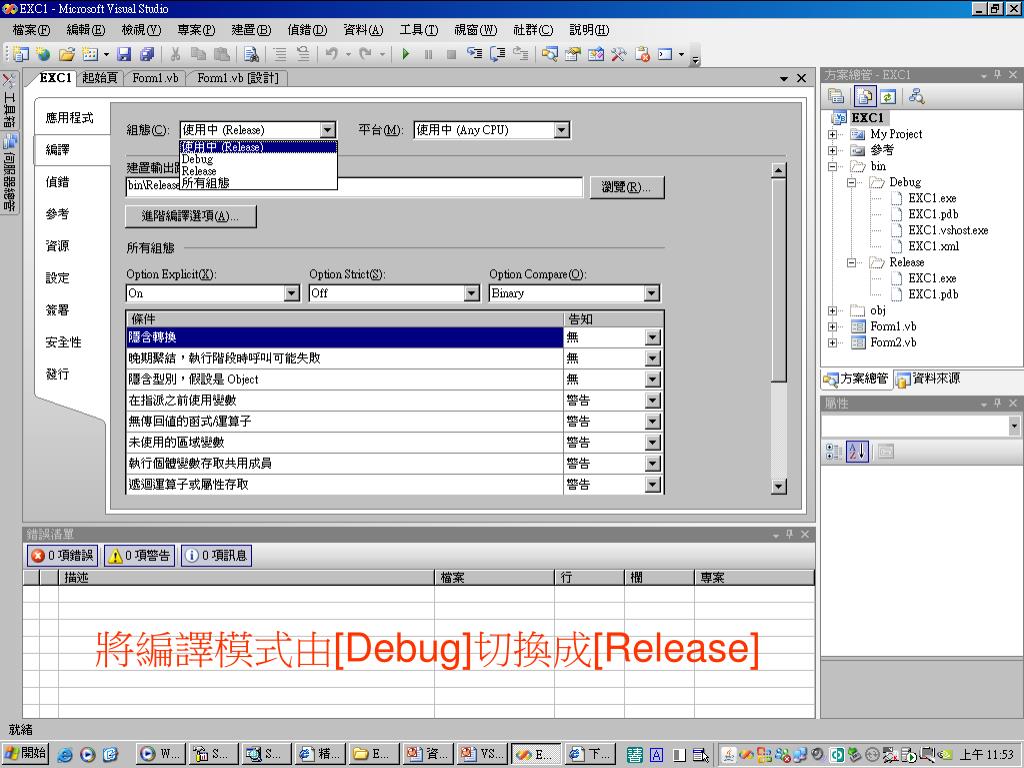Image resolution: width=1024 pixels, height=768 pixels.
Task: Click the Alphabetical sort icon in Properties panel
Action: point(857,451)
